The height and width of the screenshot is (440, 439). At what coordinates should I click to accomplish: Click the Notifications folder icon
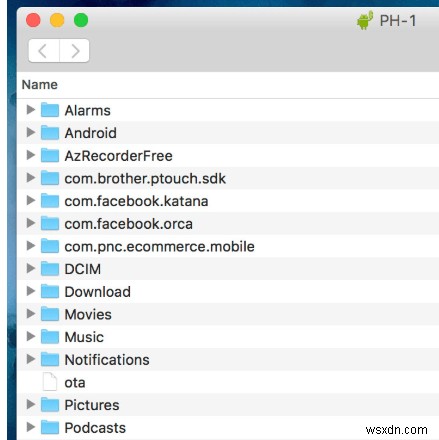coord(50,359)
